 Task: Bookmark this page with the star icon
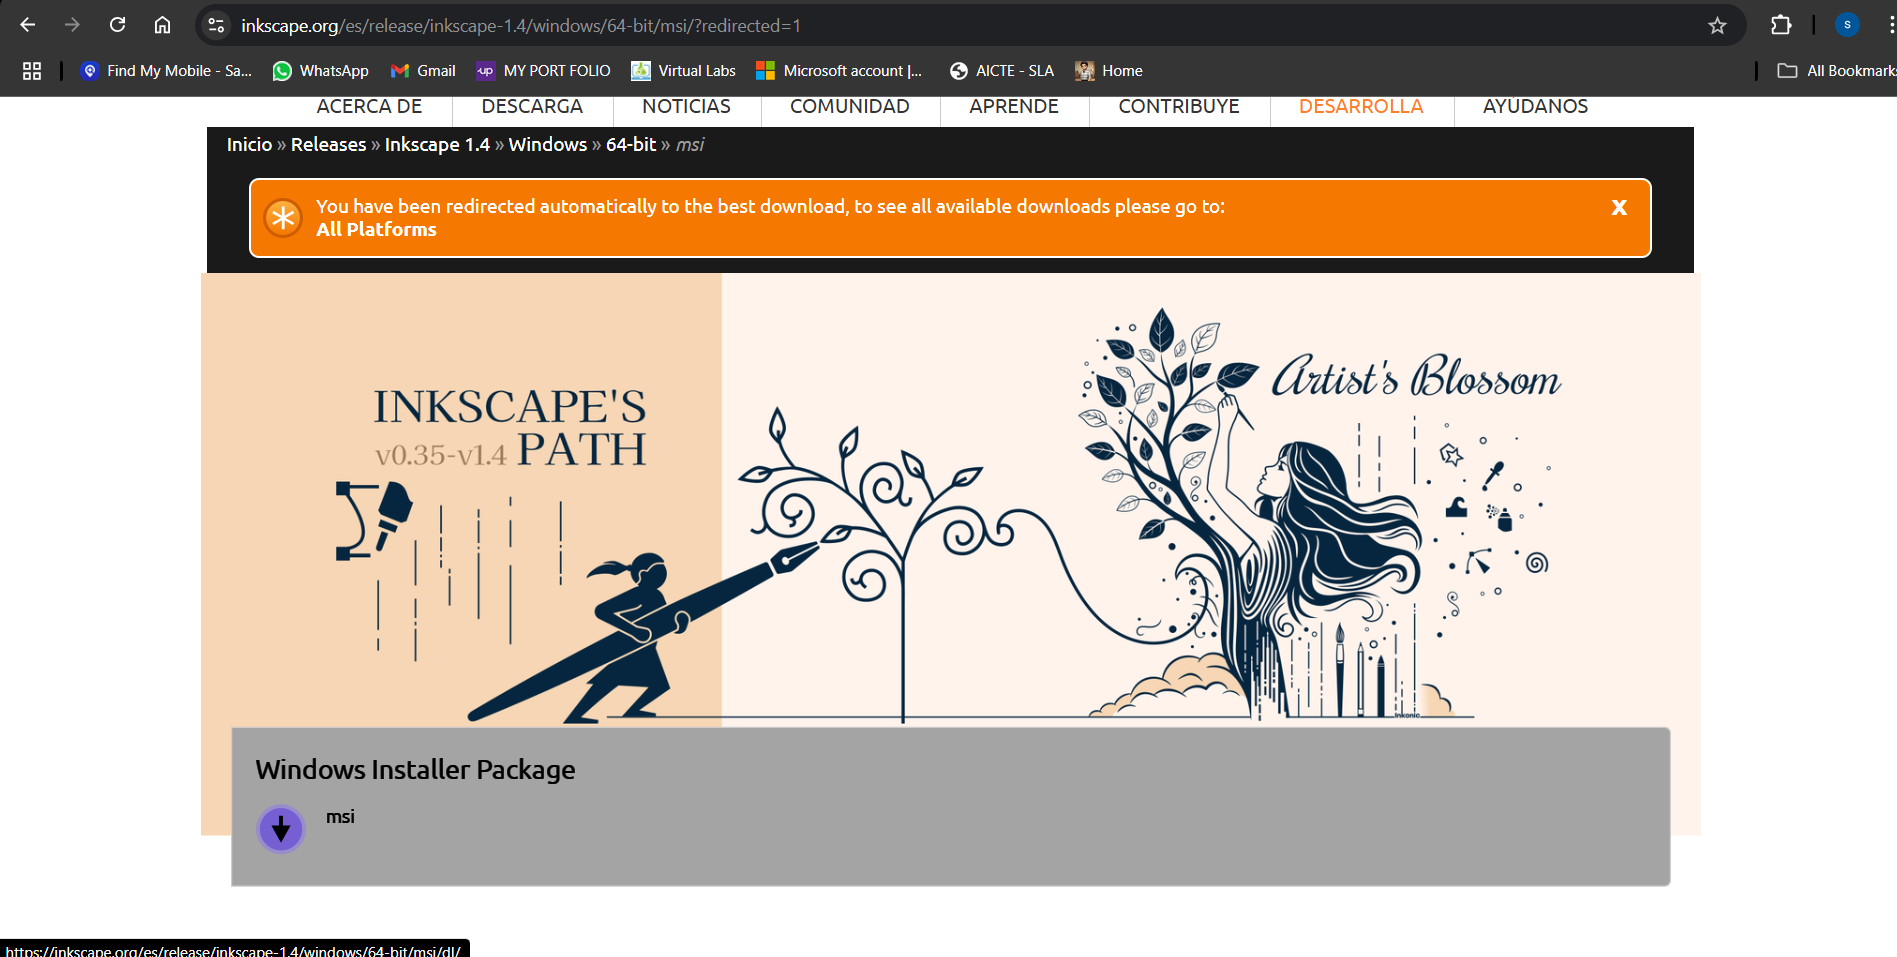tap(1717, 25)
